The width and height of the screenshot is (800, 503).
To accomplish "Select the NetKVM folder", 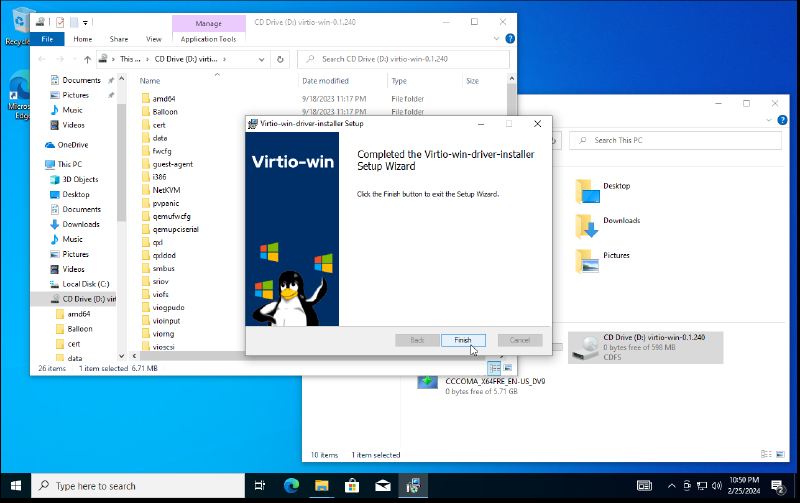I will tap(166, 190).
